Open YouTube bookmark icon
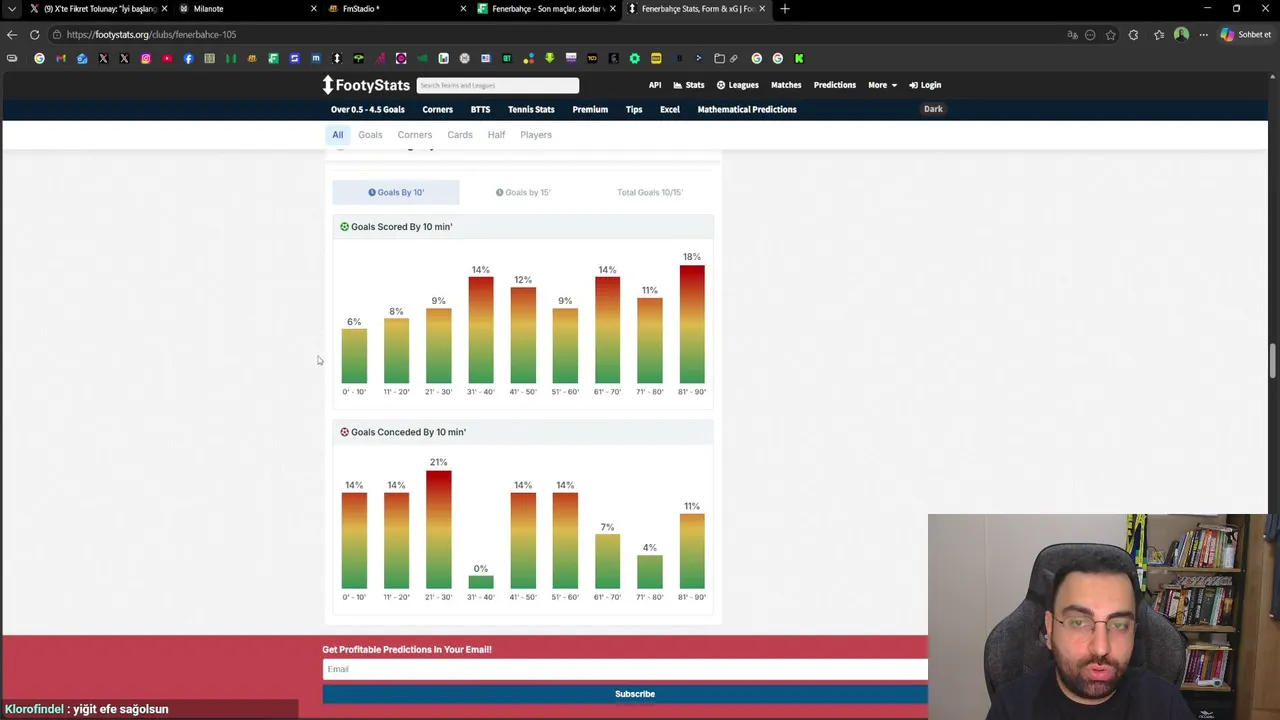Image resolution: width=1280 pixels, height=720 pixels. click(x=167, y=58)
